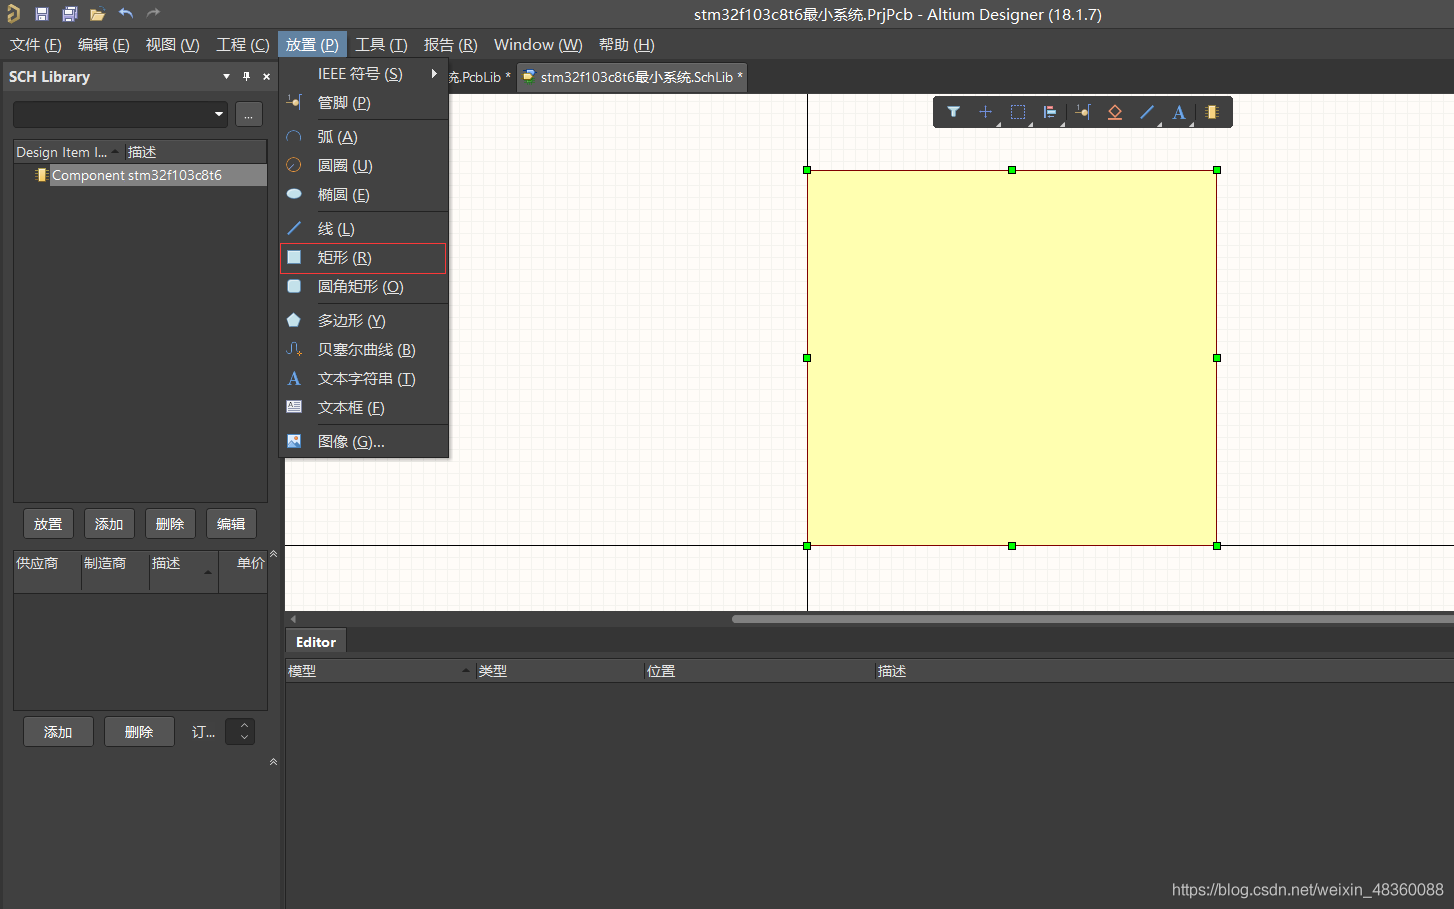Image resolution: width=1454 pixels, height=909 pixels.
Task: Click the 删除 button in supplier section
Action: tap(139, 732)
